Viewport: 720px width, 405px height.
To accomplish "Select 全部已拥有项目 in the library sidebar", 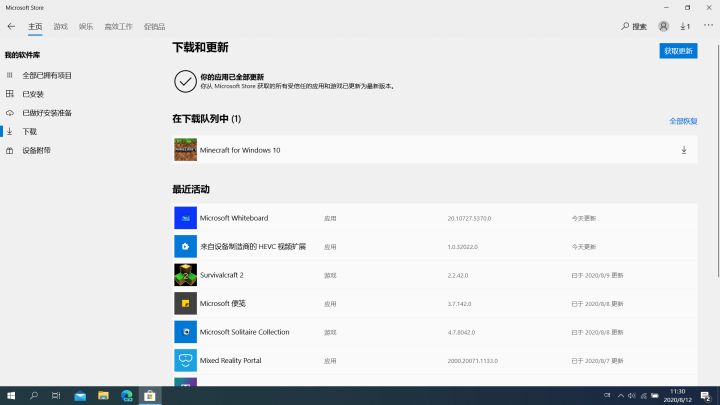I will 47,75.
